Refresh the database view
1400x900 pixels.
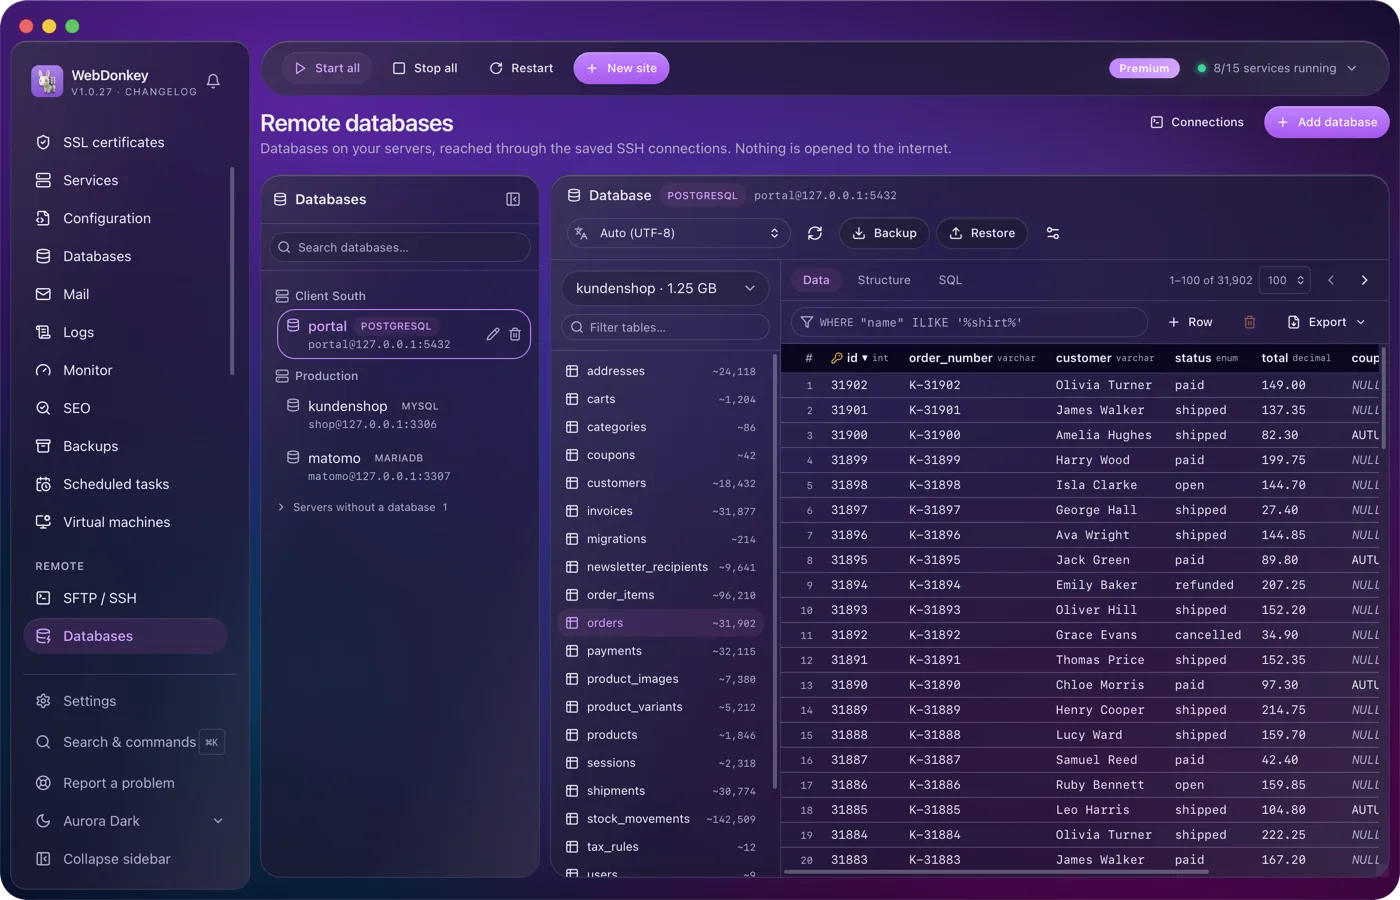point(815,233)
